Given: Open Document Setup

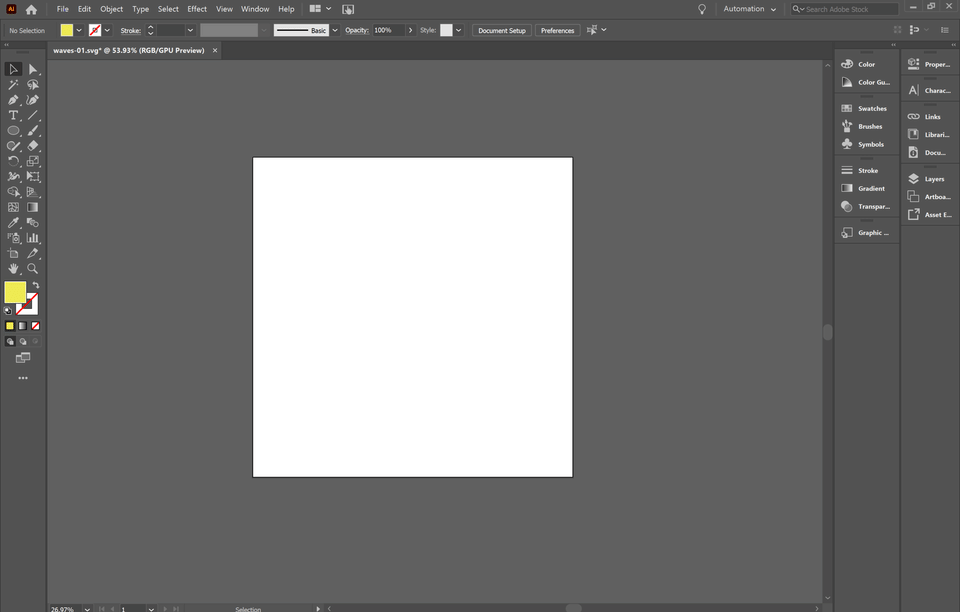Looking at the screenshot, I should 501,30.
